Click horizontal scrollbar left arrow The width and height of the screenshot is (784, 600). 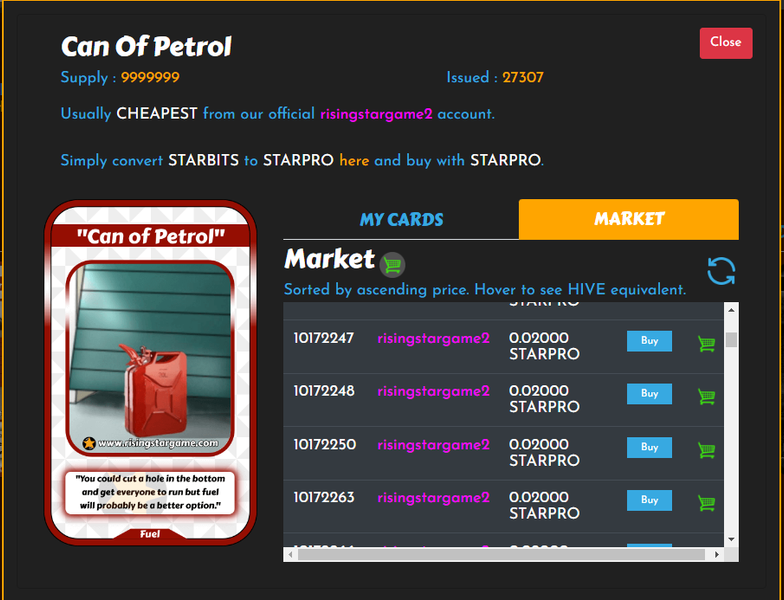(290, 554)
